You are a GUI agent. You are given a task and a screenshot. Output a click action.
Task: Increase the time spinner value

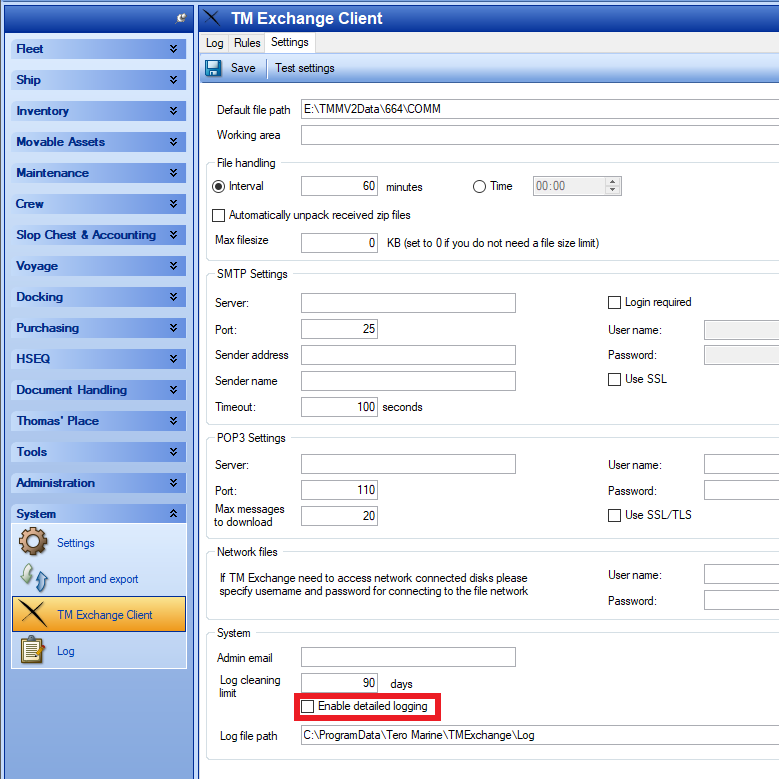tap(613, 182)
